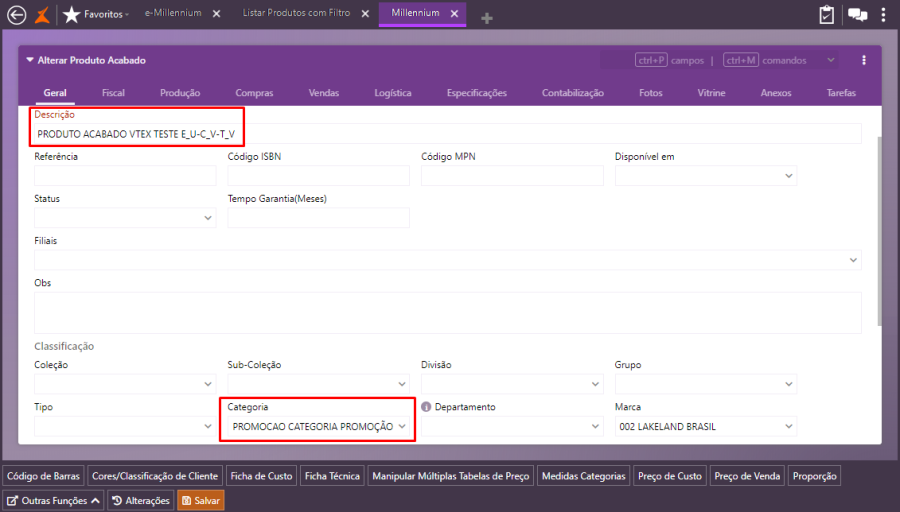
Task: Switch to Listar Produtos com Filtro tab
Action: (x=296, y=13)
